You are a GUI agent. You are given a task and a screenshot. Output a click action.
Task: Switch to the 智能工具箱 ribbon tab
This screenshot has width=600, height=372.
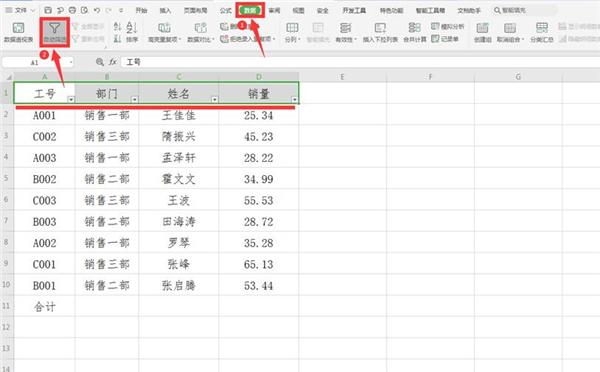430,10
